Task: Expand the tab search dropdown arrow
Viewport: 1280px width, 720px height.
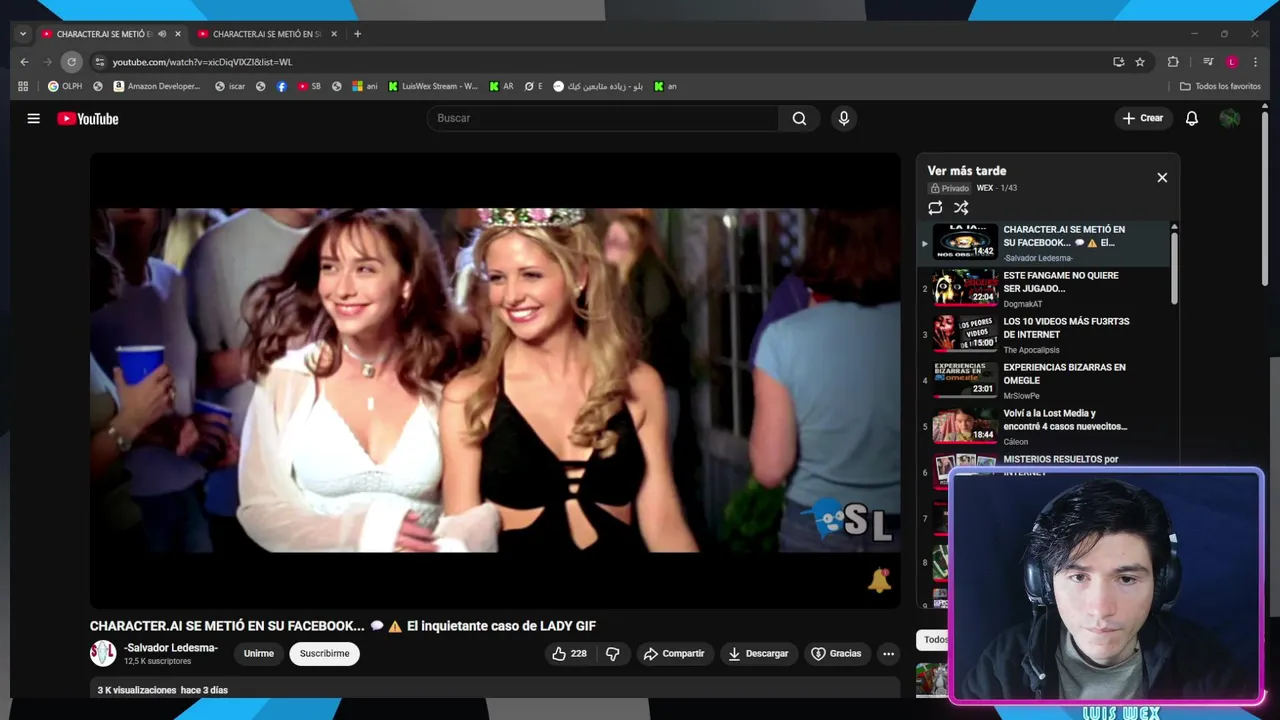Action: point(23,34)
